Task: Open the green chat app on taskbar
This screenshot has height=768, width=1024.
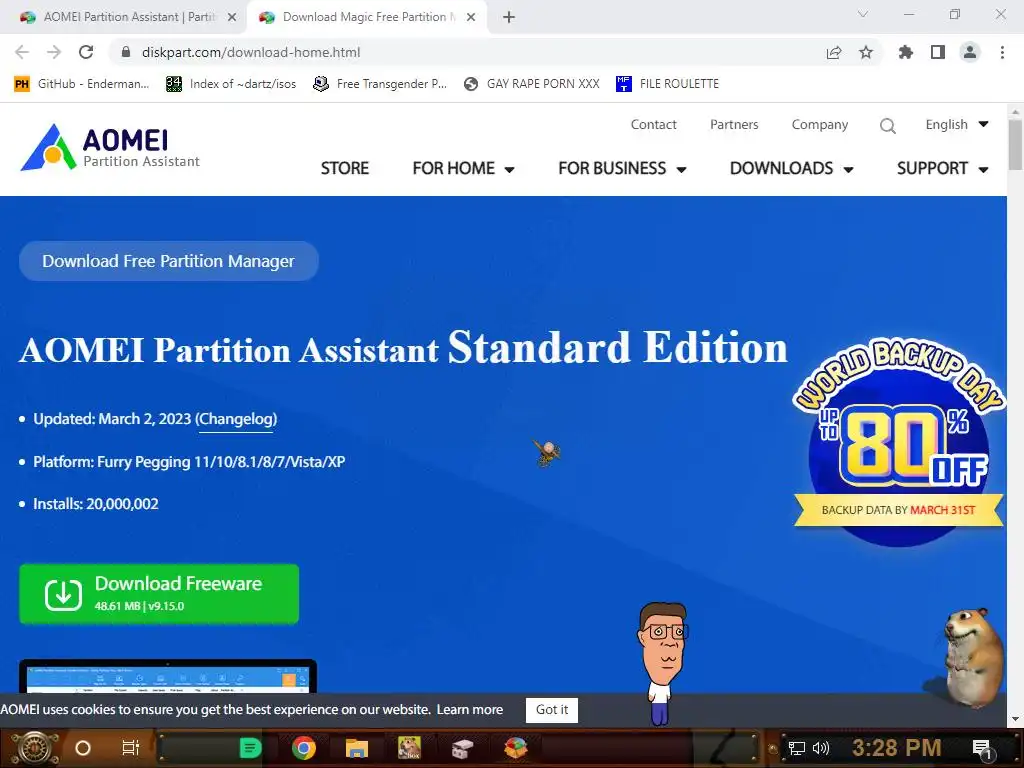Action: (250, 748)
